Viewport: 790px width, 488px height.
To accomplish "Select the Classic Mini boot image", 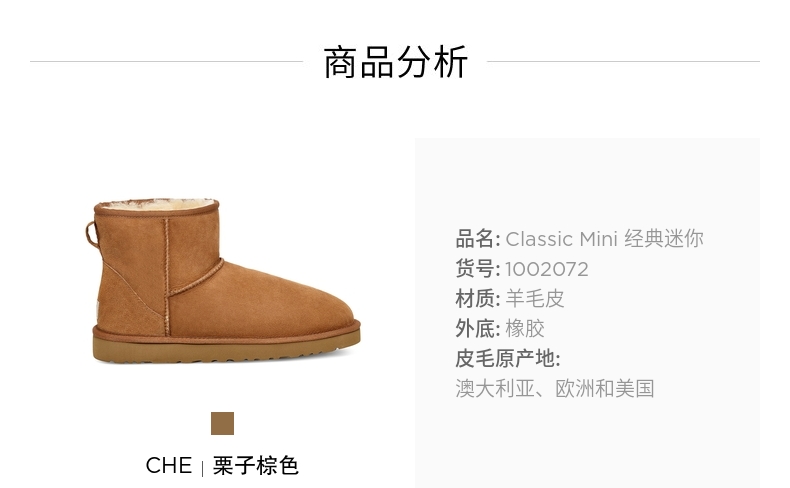I will tap(223, 281).
